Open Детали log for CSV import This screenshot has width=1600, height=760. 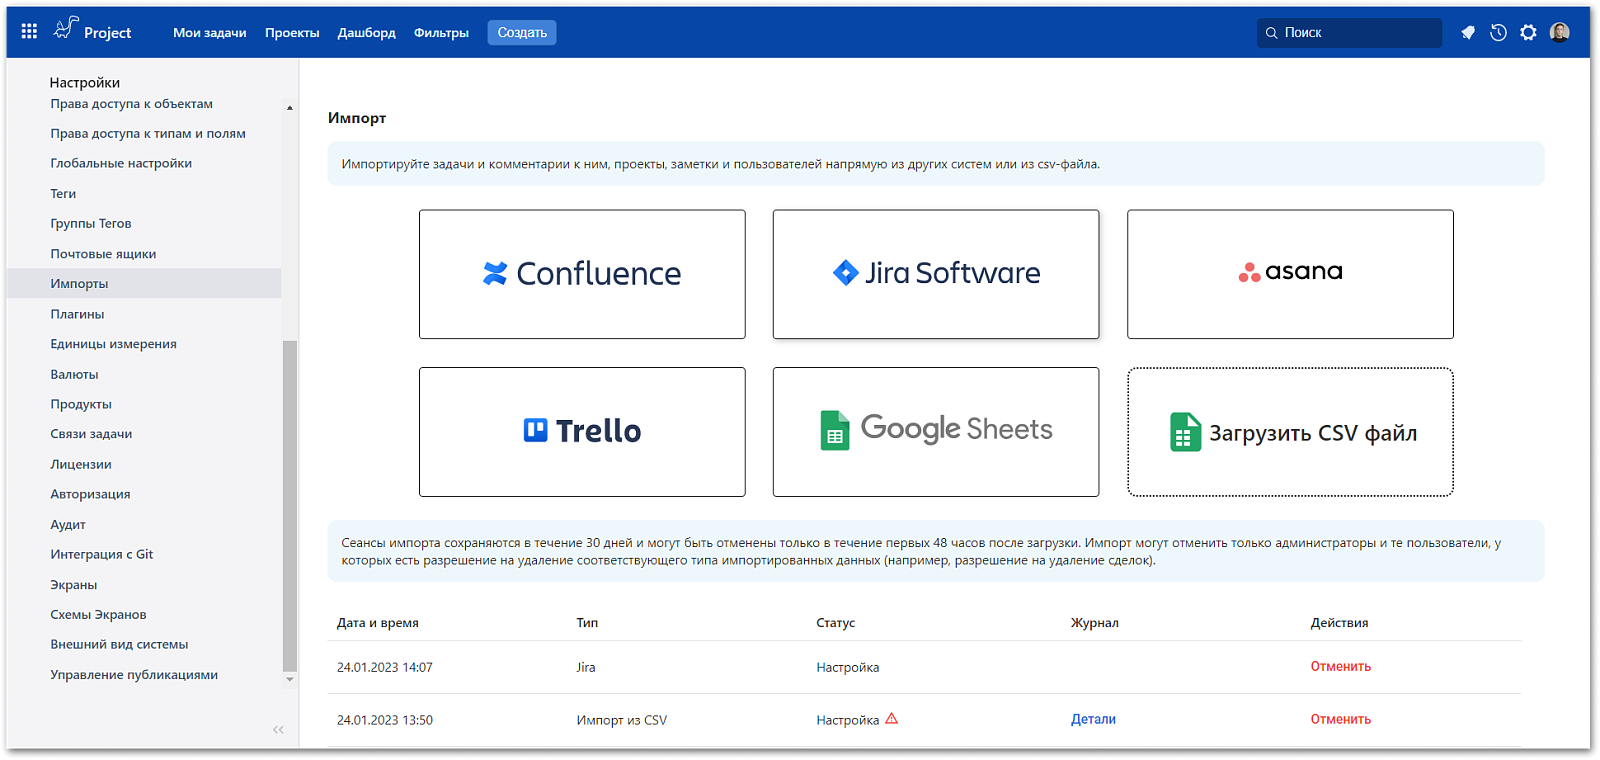1093,719
